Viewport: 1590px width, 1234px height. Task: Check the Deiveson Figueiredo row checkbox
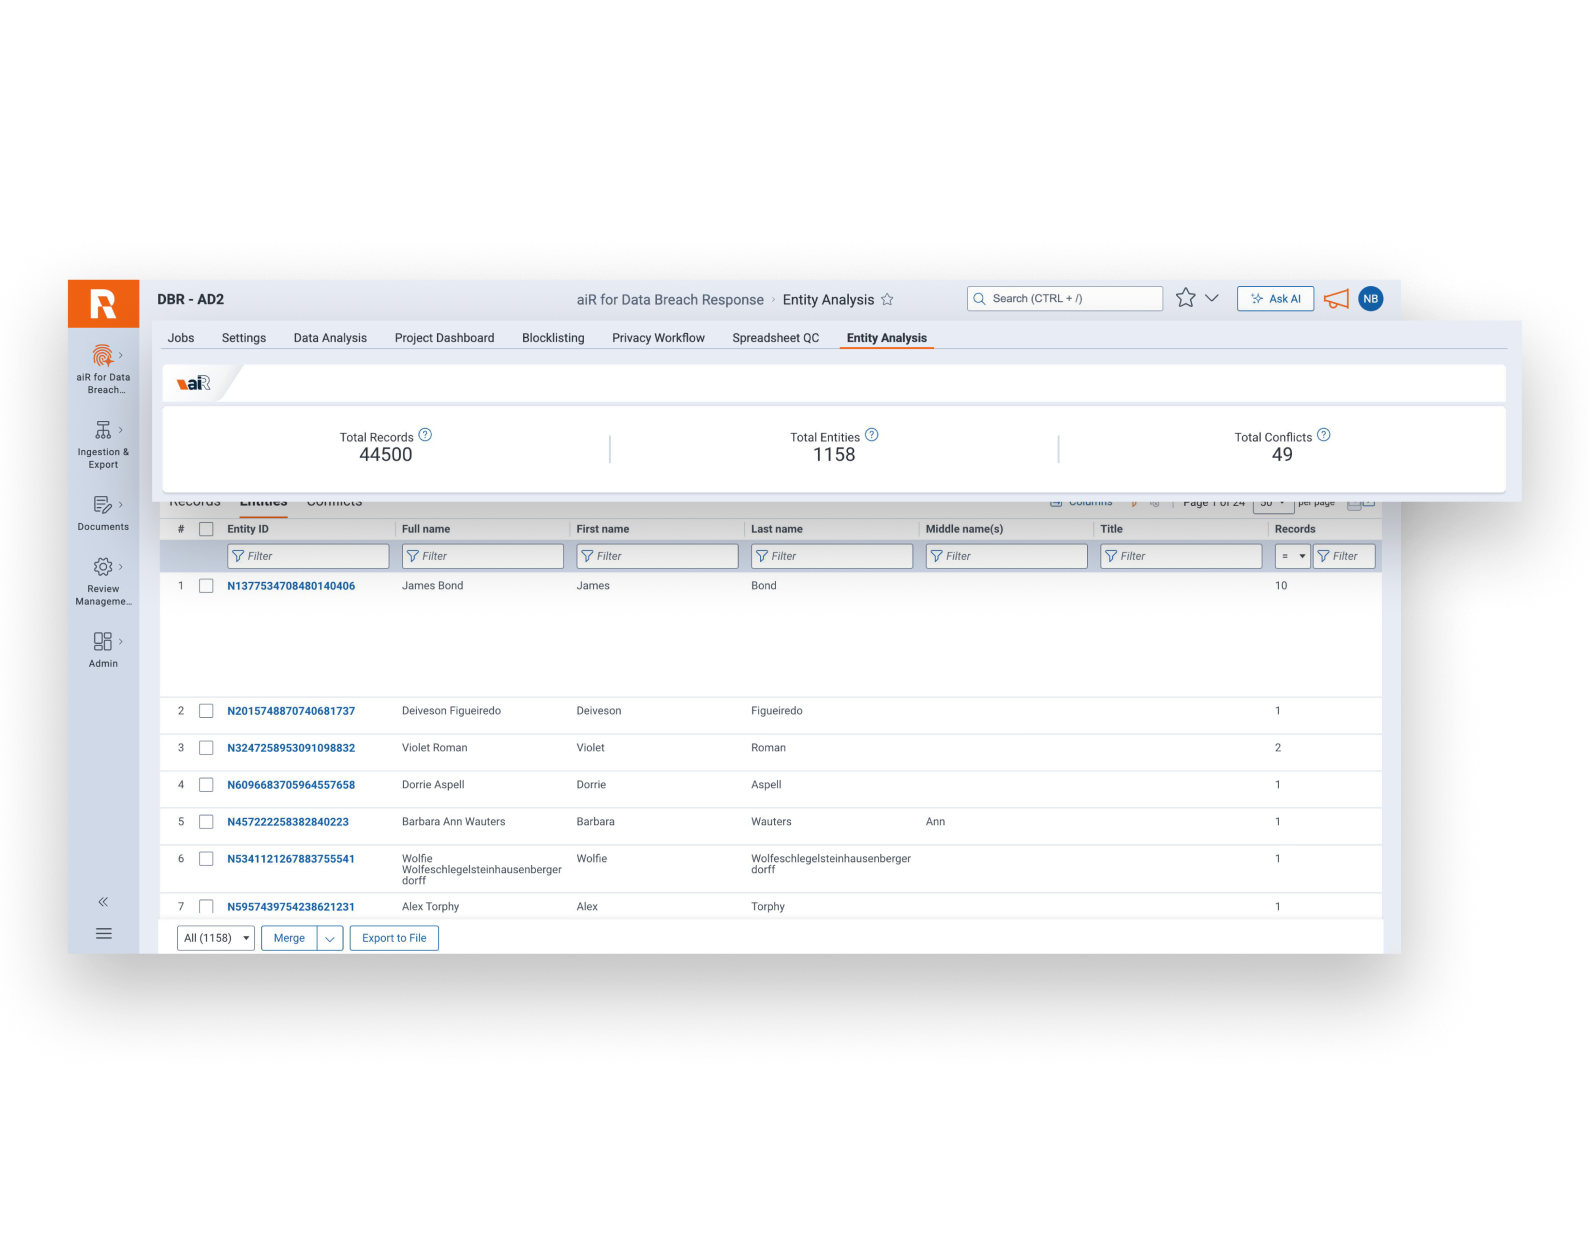click(x=206, y=711)
